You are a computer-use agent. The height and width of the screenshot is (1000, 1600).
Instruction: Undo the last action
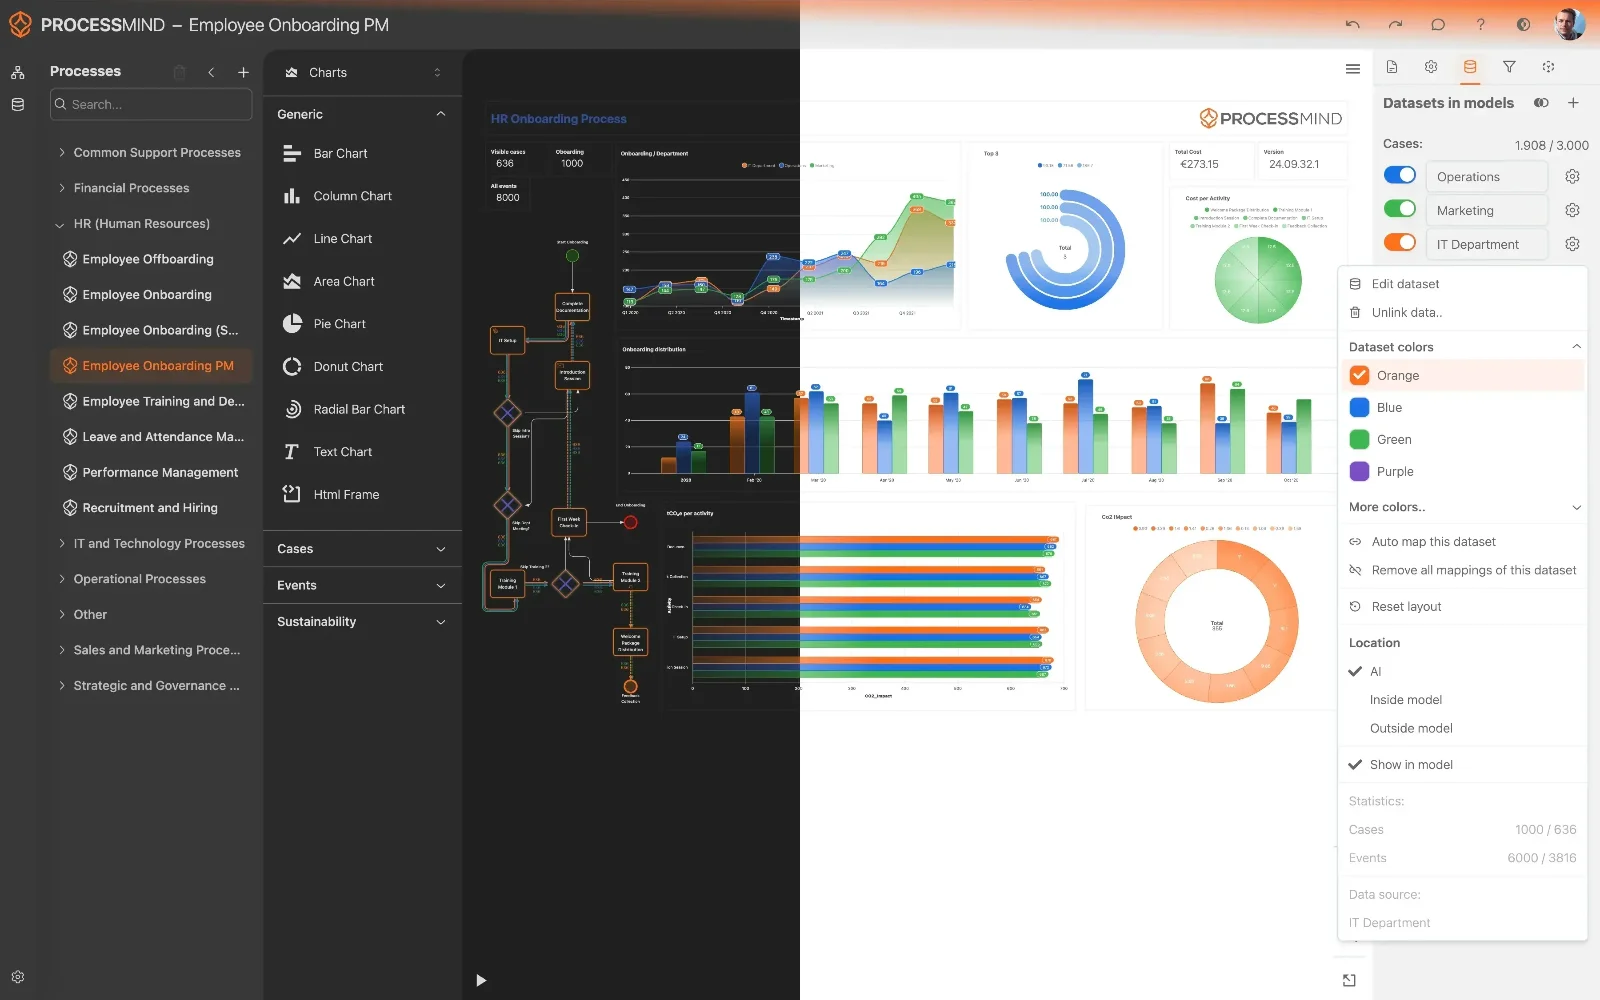[1353, 25]
